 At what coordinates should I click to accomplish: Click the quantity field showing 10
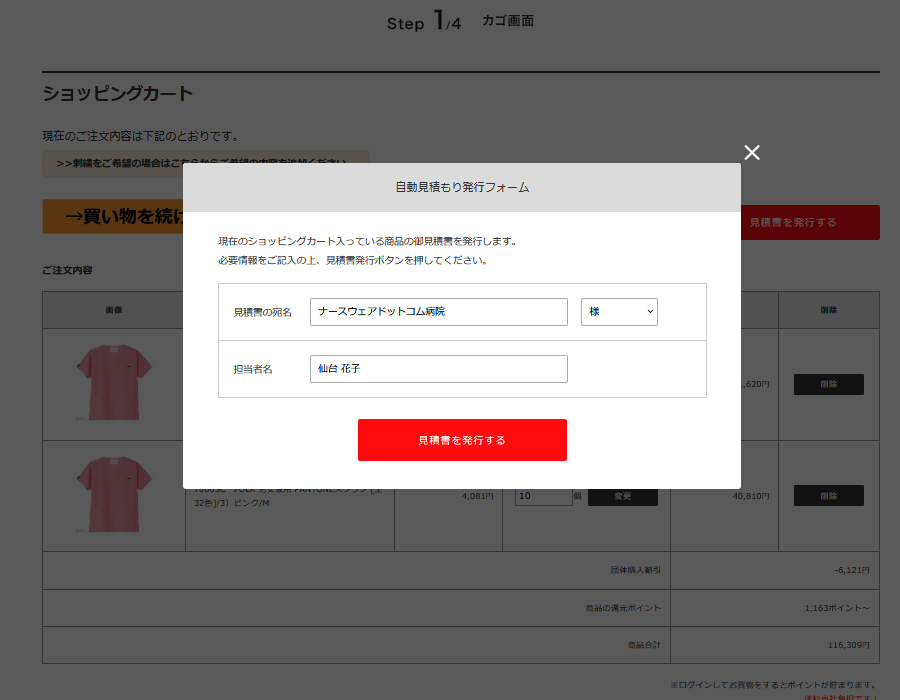(x=543, y=496)
